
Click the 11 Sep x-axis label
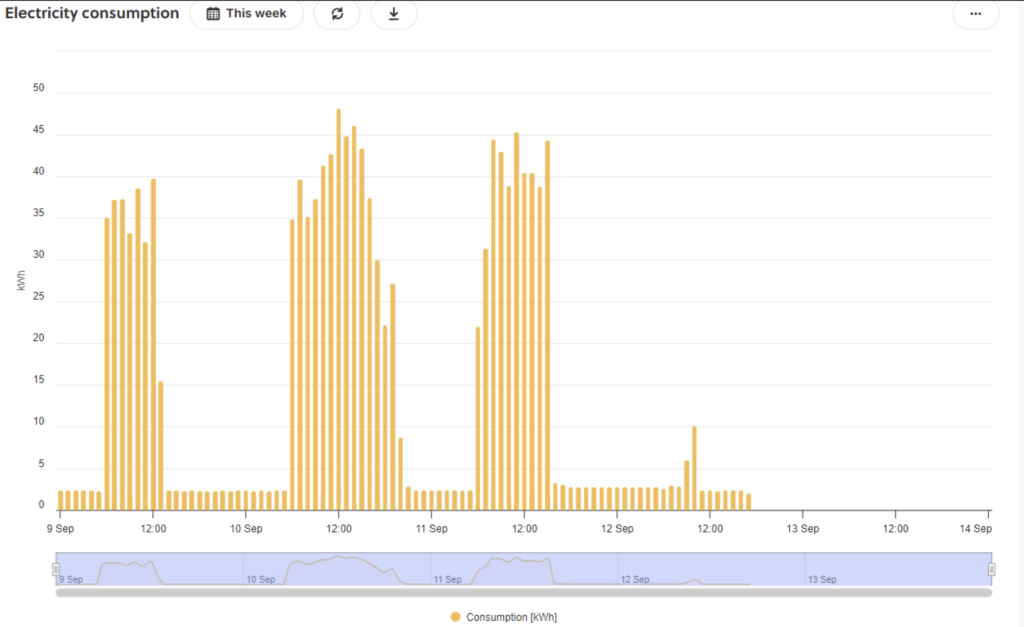tap(432, 528)
